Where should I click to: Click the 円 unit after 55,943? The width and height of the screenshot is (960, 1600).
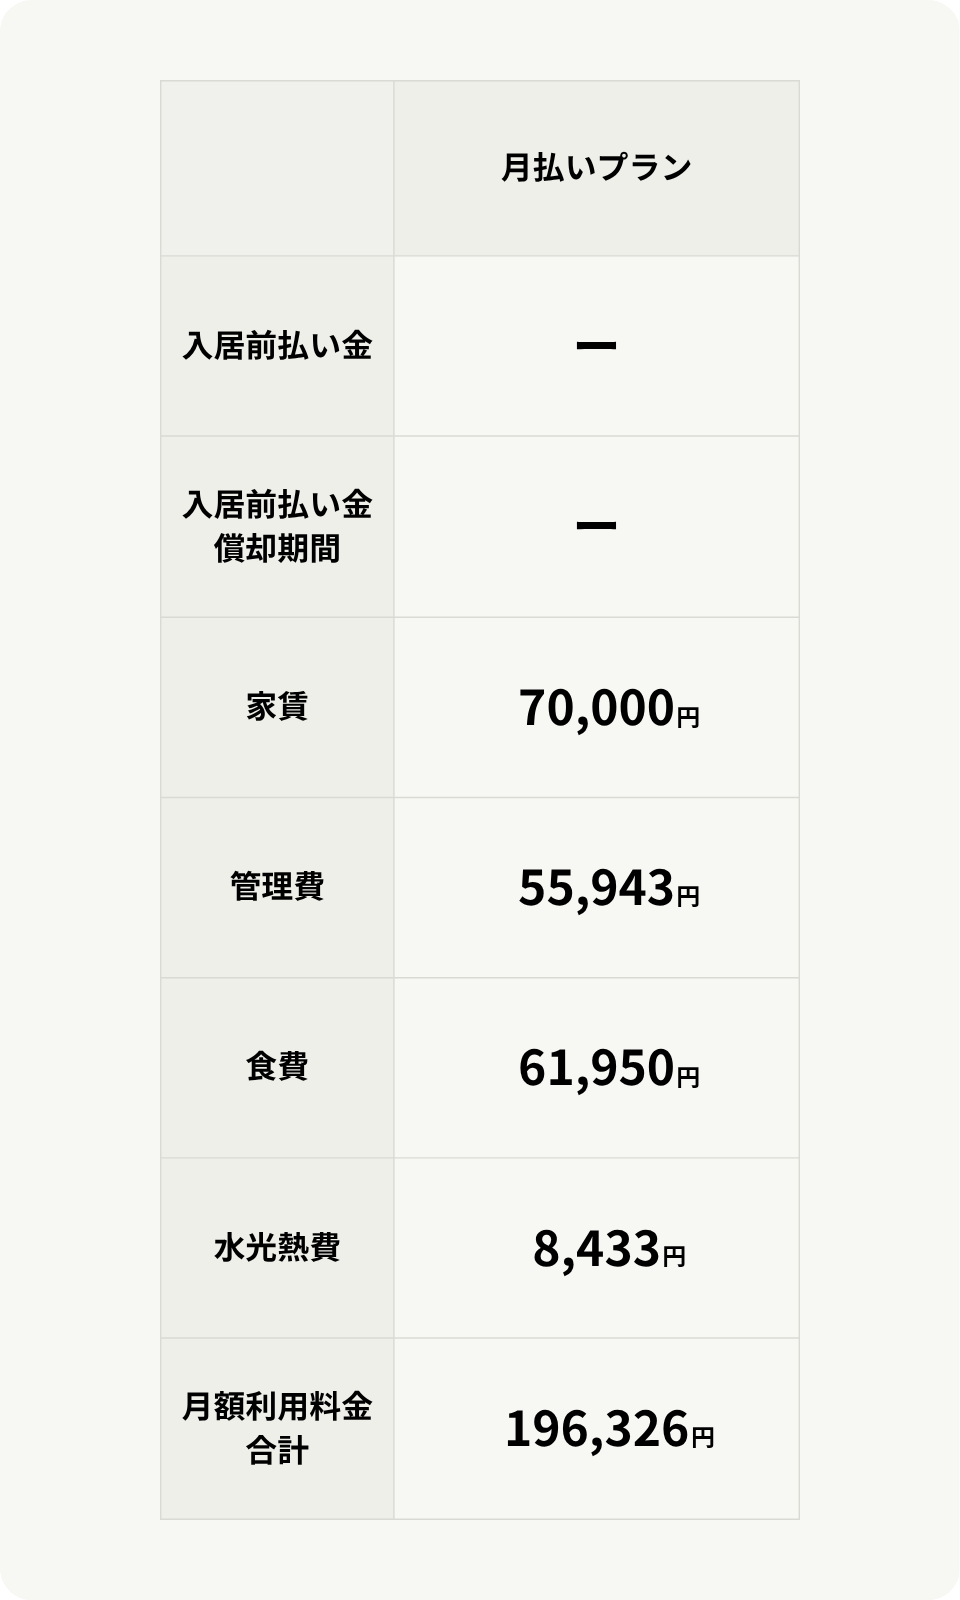688,896
